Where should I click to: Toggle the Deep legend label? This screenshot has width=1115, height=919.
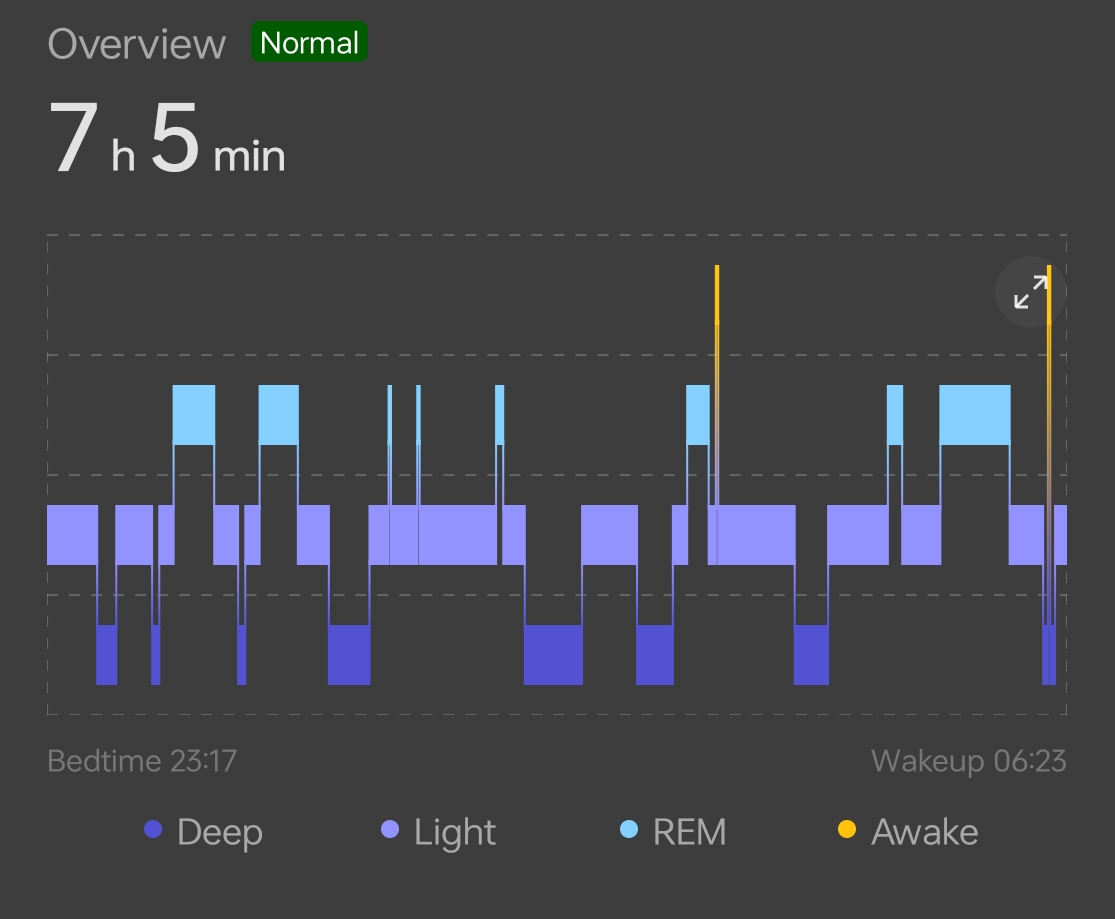pos(219,832)
